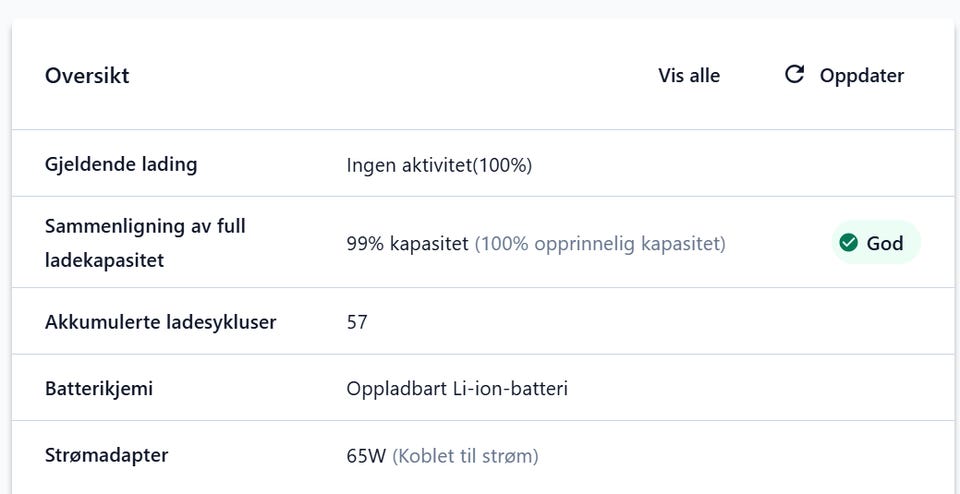Select the cycle count value 57
This screenshot has width=960, height=494.
(x=357, y=322)
